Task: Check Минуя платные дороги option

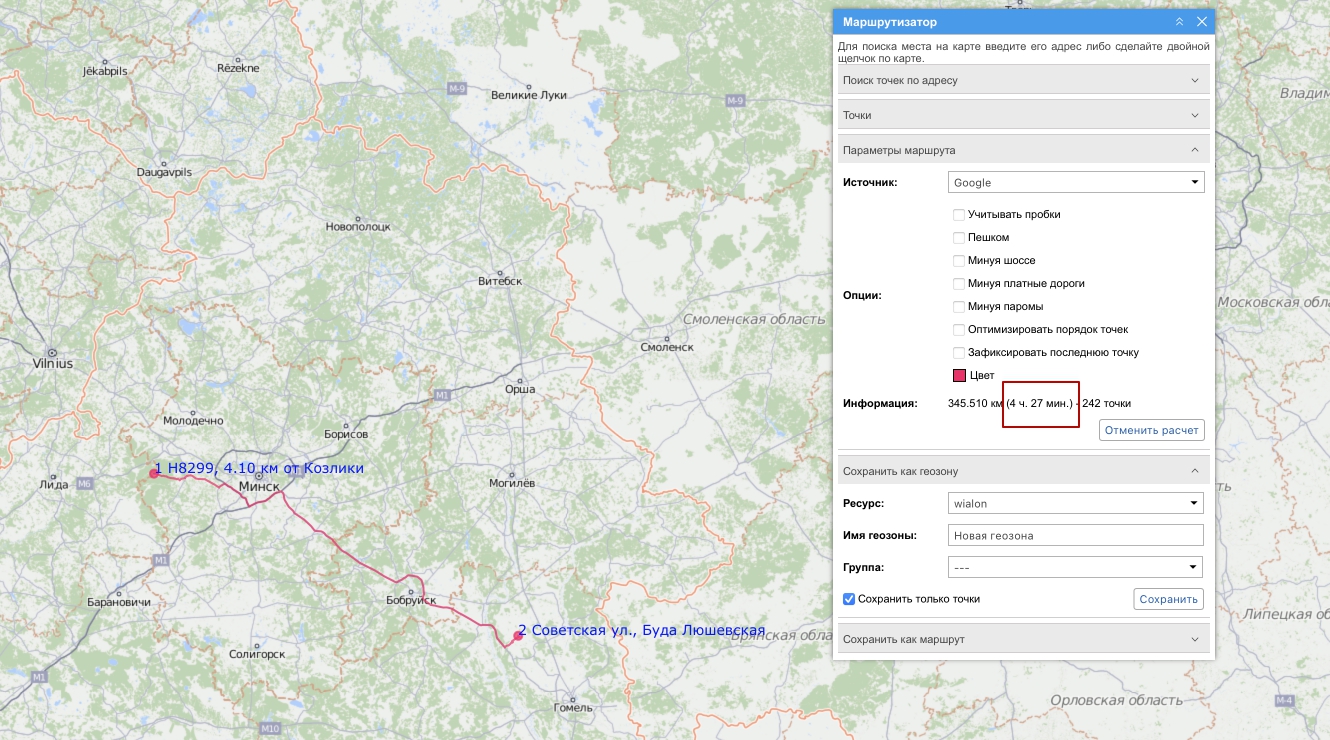Action: pyautogui.click(x=959, y=284)
